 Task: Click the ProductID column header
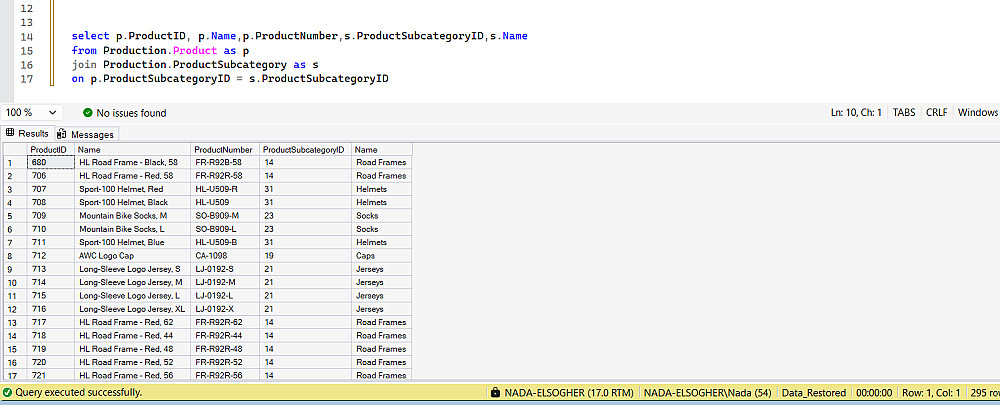tap(49, 150)
